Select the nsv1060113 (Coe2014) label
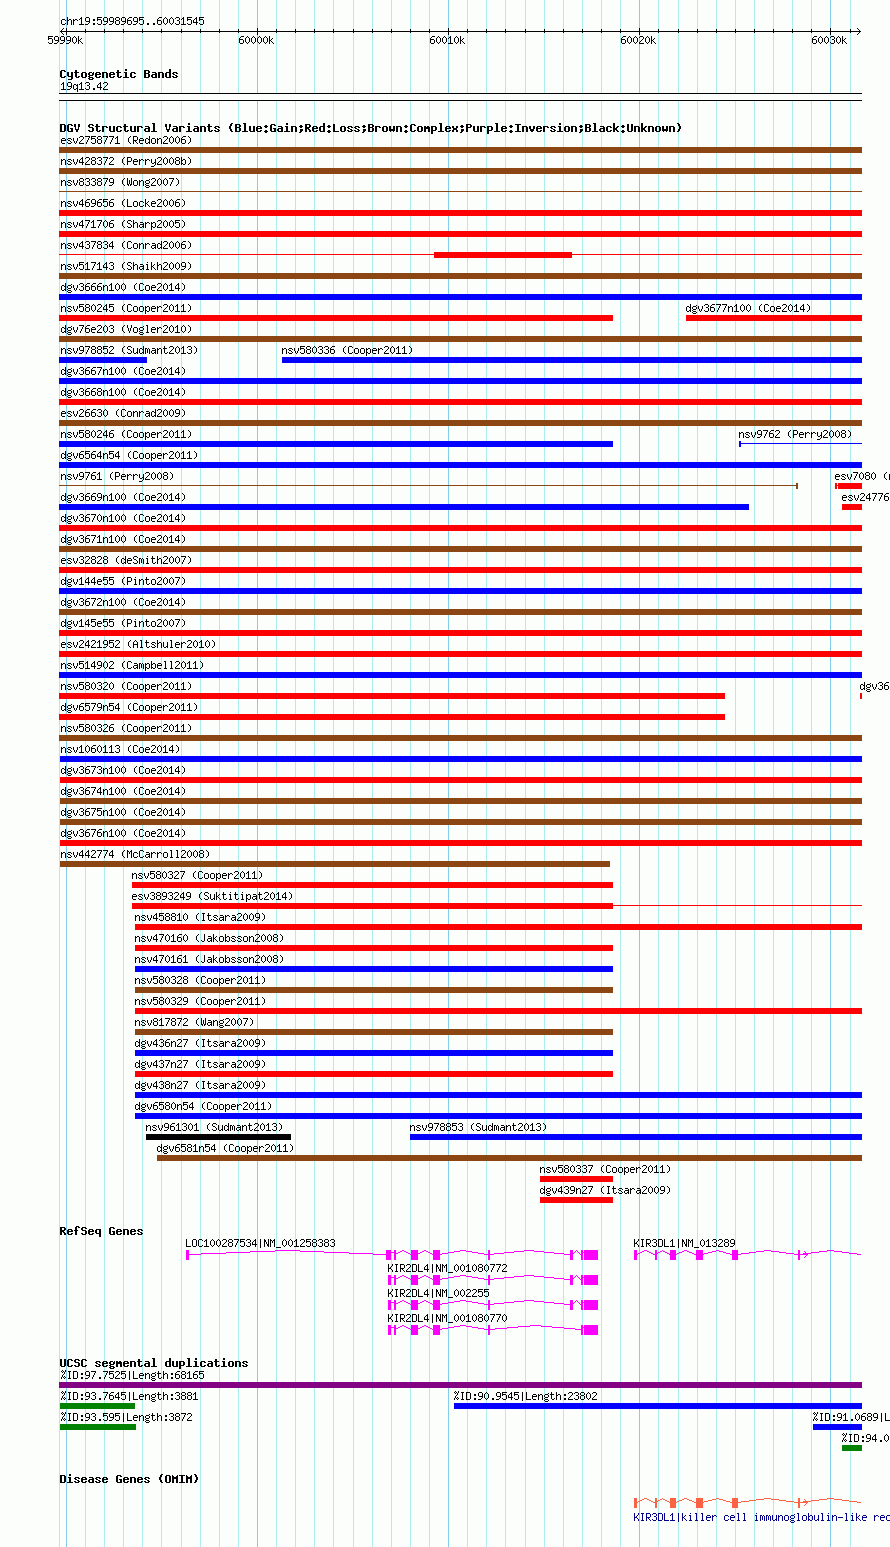Image resolution: width=890 pixels, height=1547 pixels. tap(120, 749)
